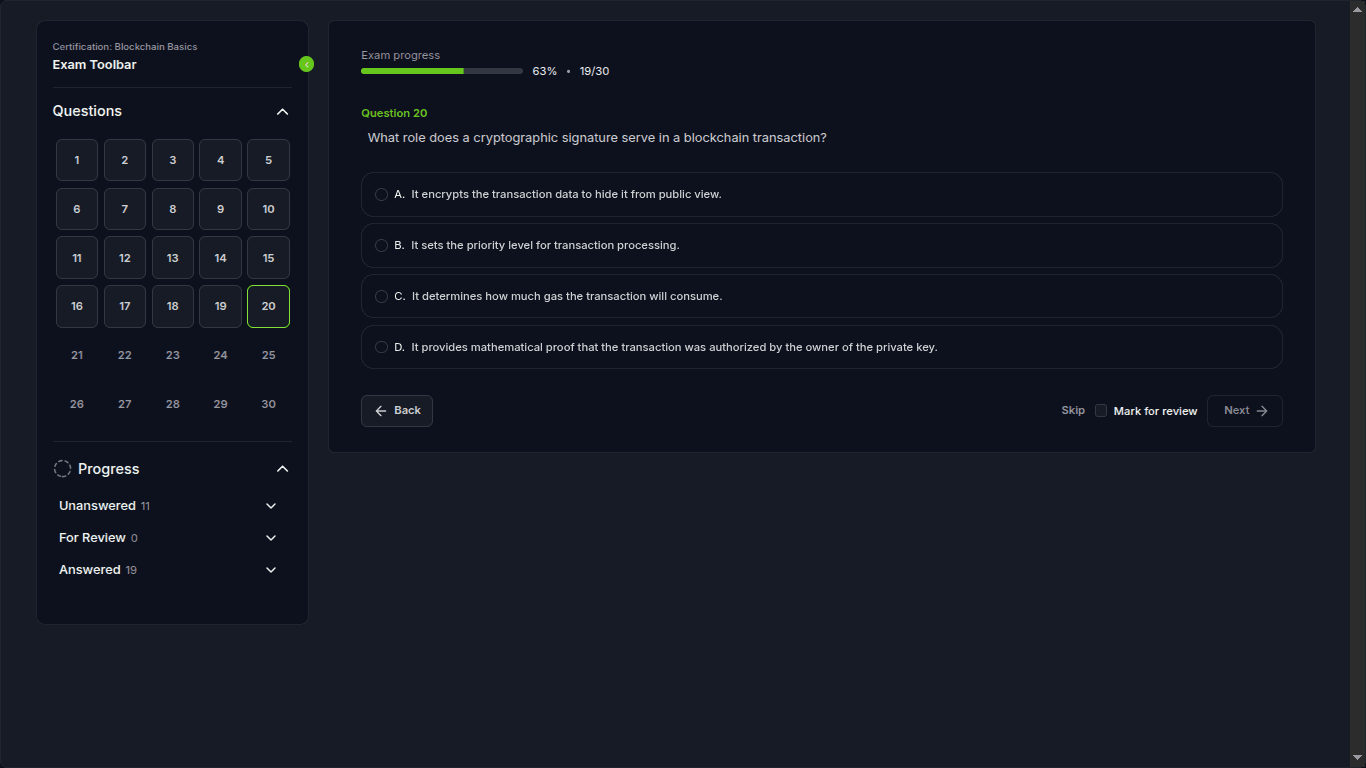Viewport: 1366px width, 768px height.
Task: Collapse the Progress section chevron
Action: [282, 469]
